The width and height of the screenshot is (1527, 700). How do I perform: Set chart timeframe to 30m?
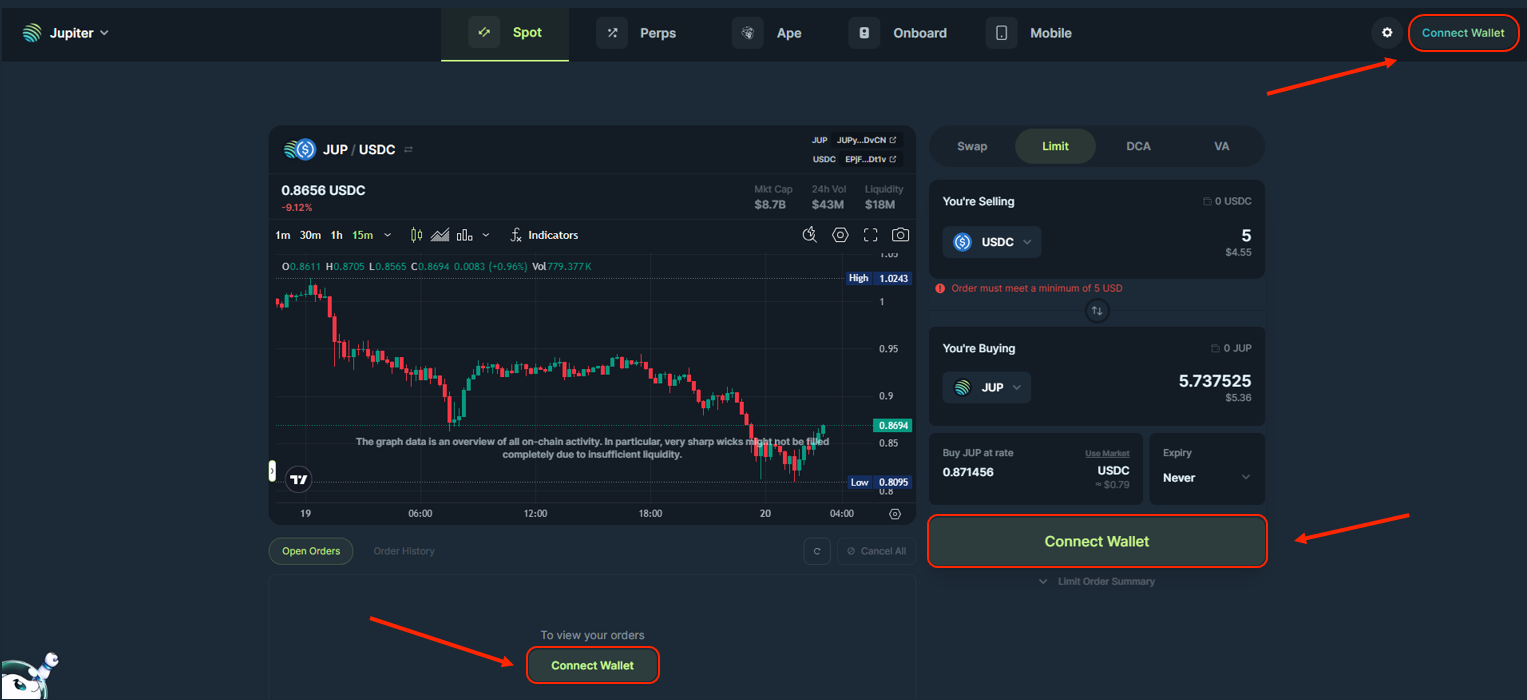310,235
